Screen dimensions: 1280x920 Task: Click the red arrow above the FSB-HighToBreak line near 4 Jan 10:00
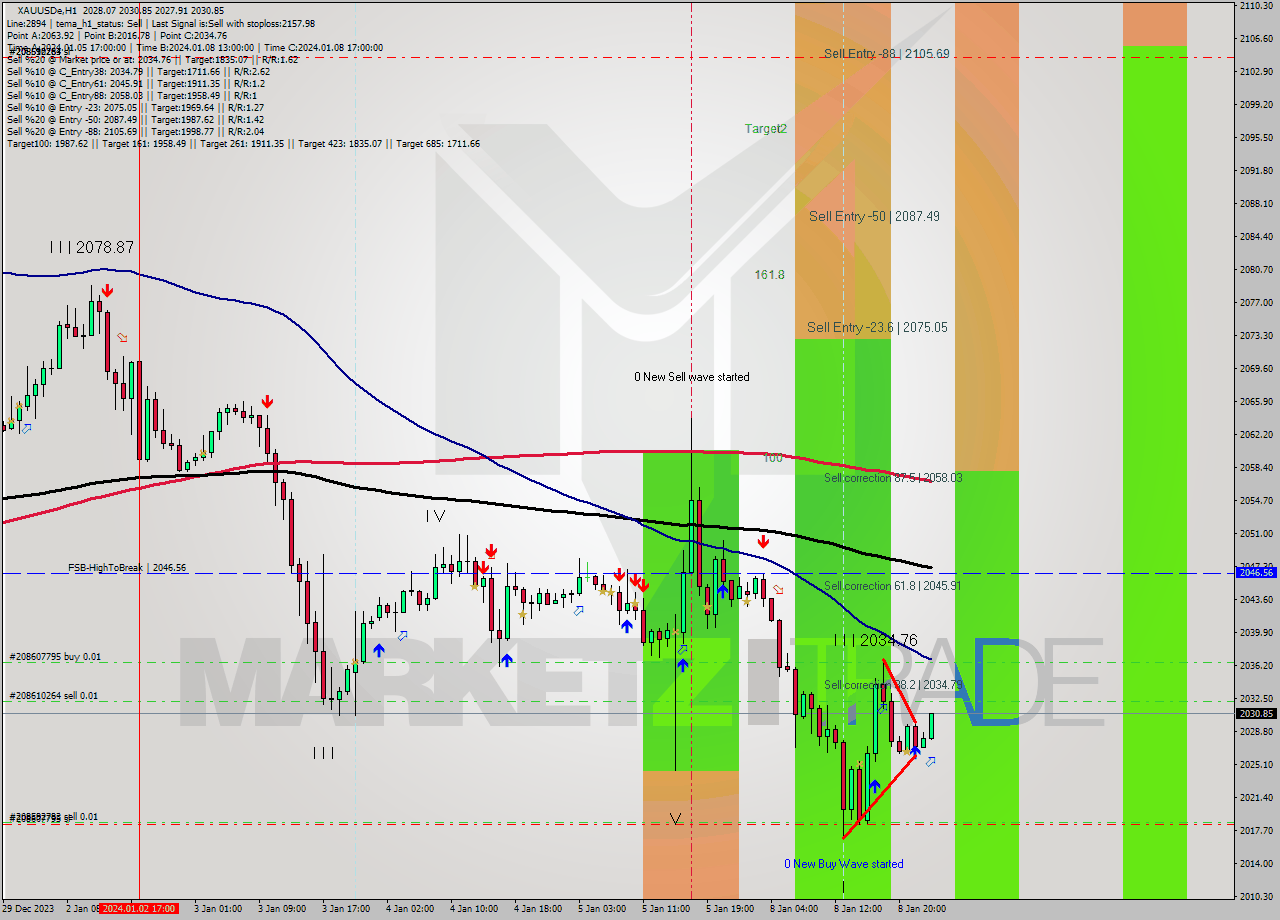491,551
